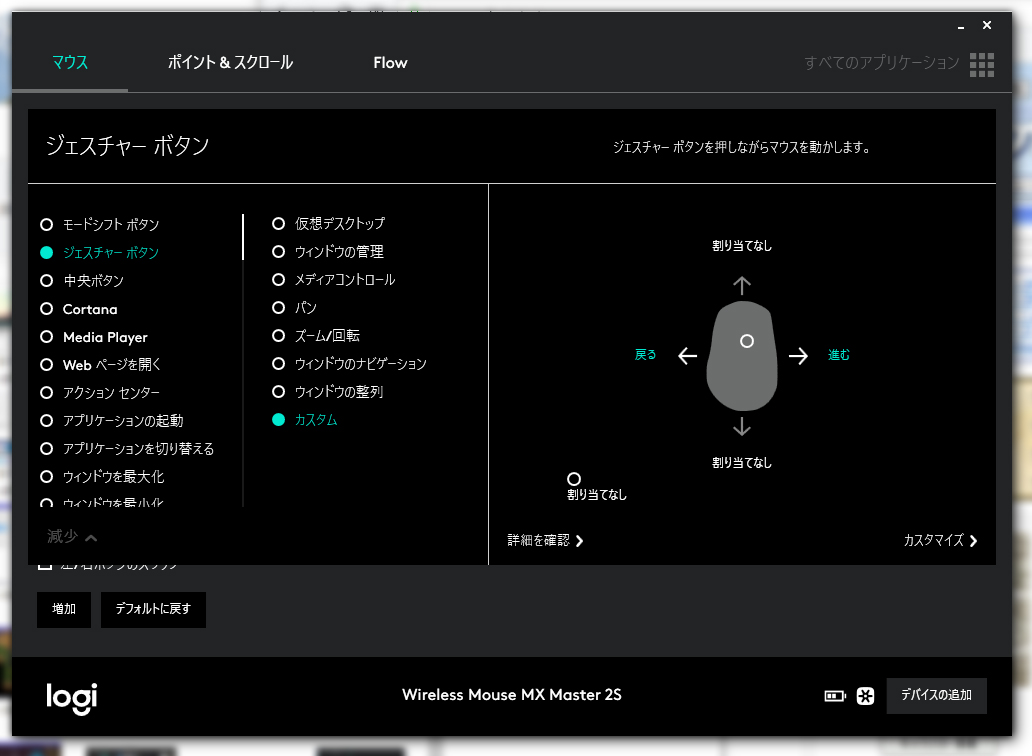
Task: Select Web ページを開く radio option
Action: click(x=101, y=365)
